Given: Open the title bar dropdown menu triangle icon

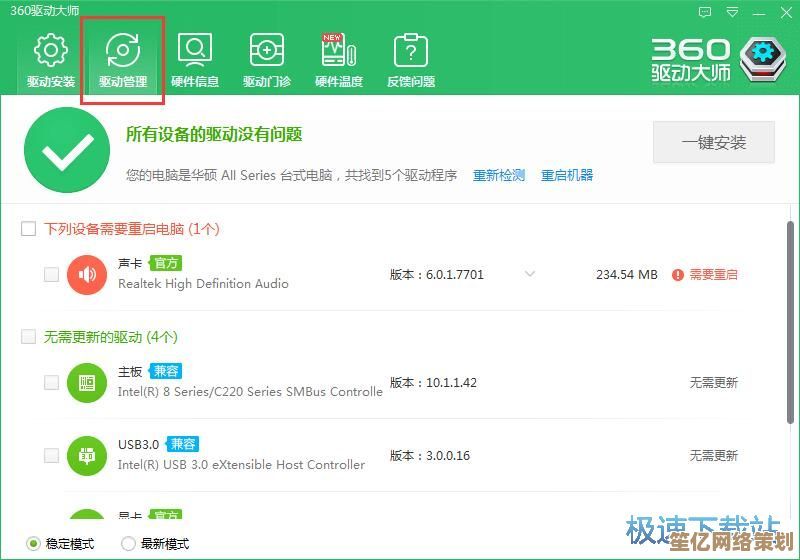Looking at the screenshot, I should (732, 12).
